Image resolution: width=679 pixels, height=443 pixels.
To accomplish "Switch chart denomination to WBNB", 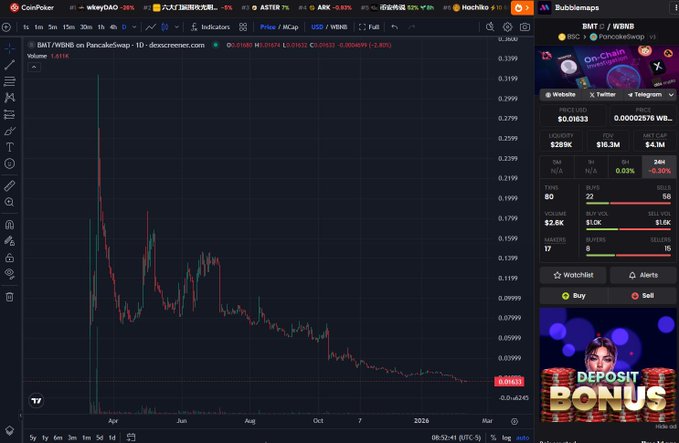I will [x=339, y=27].
